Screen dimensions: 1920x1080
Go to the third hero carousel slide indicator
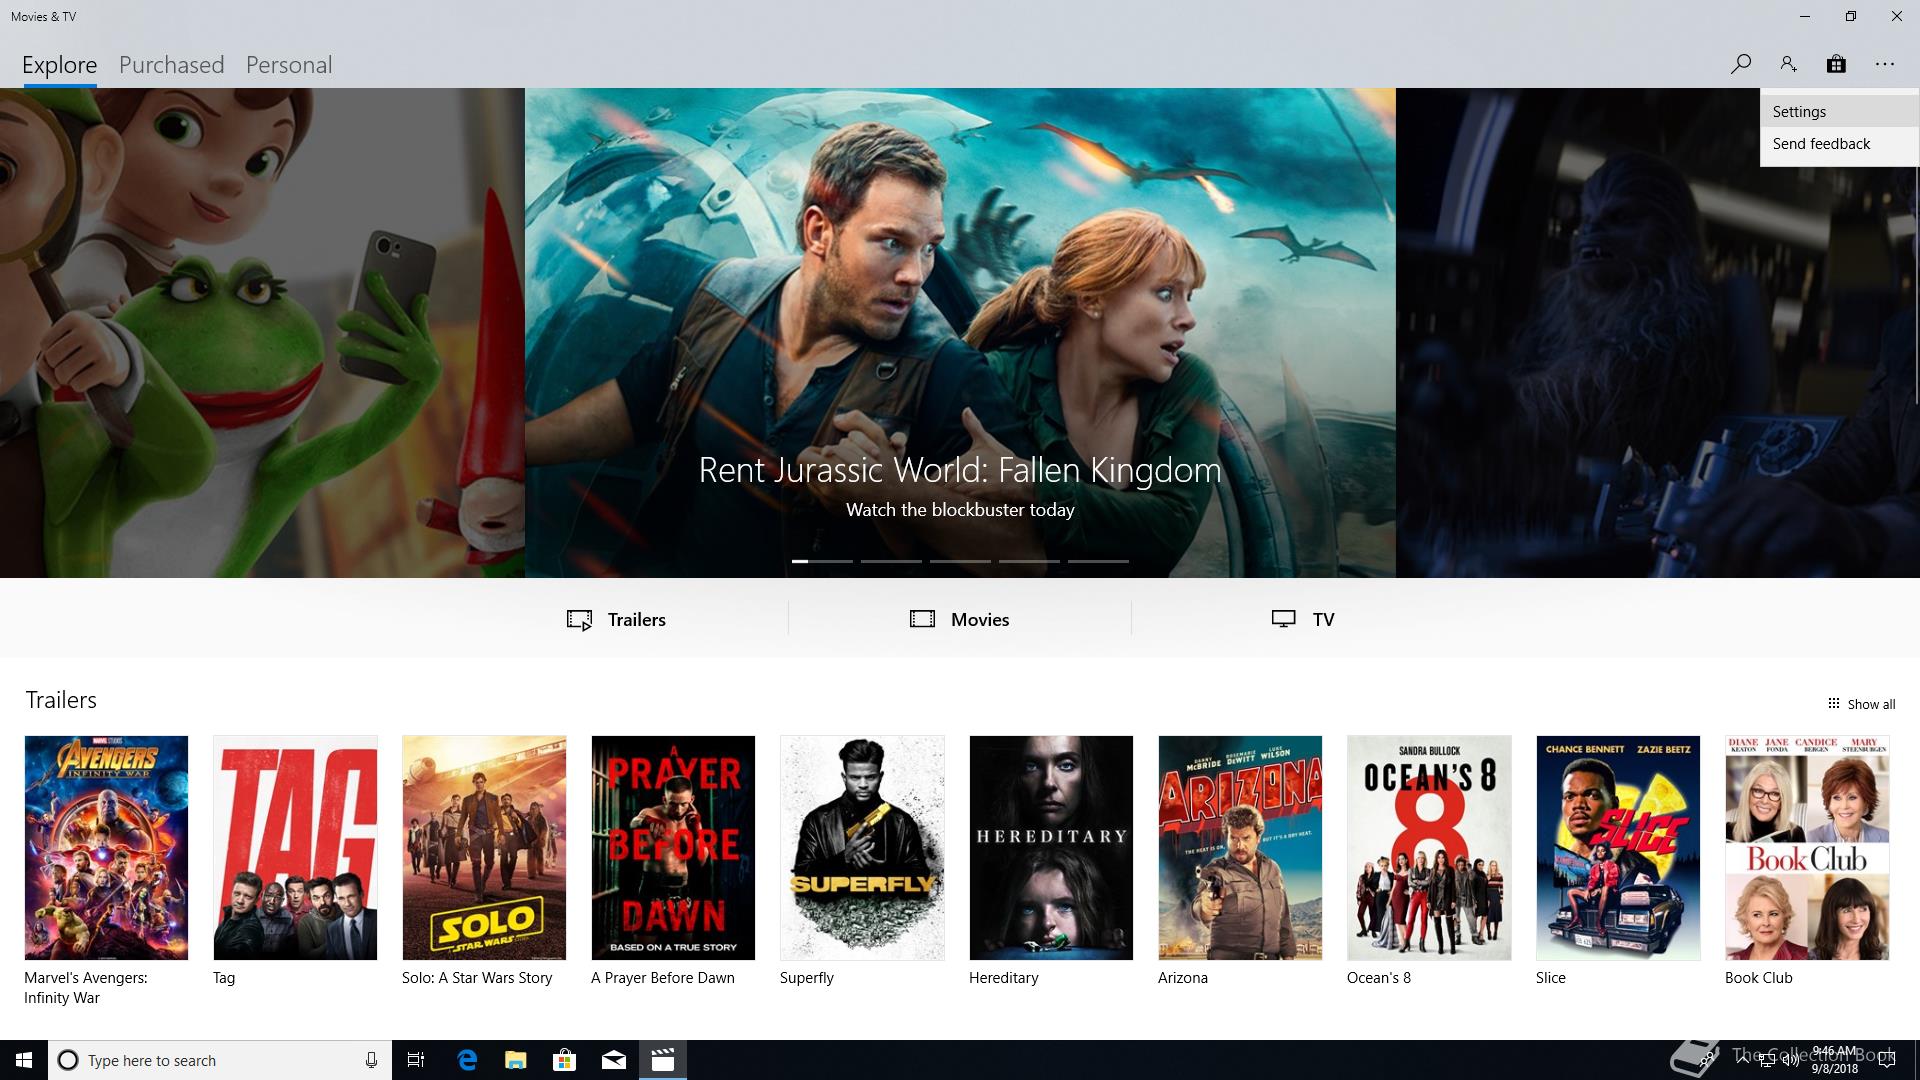tap(960, 561)
